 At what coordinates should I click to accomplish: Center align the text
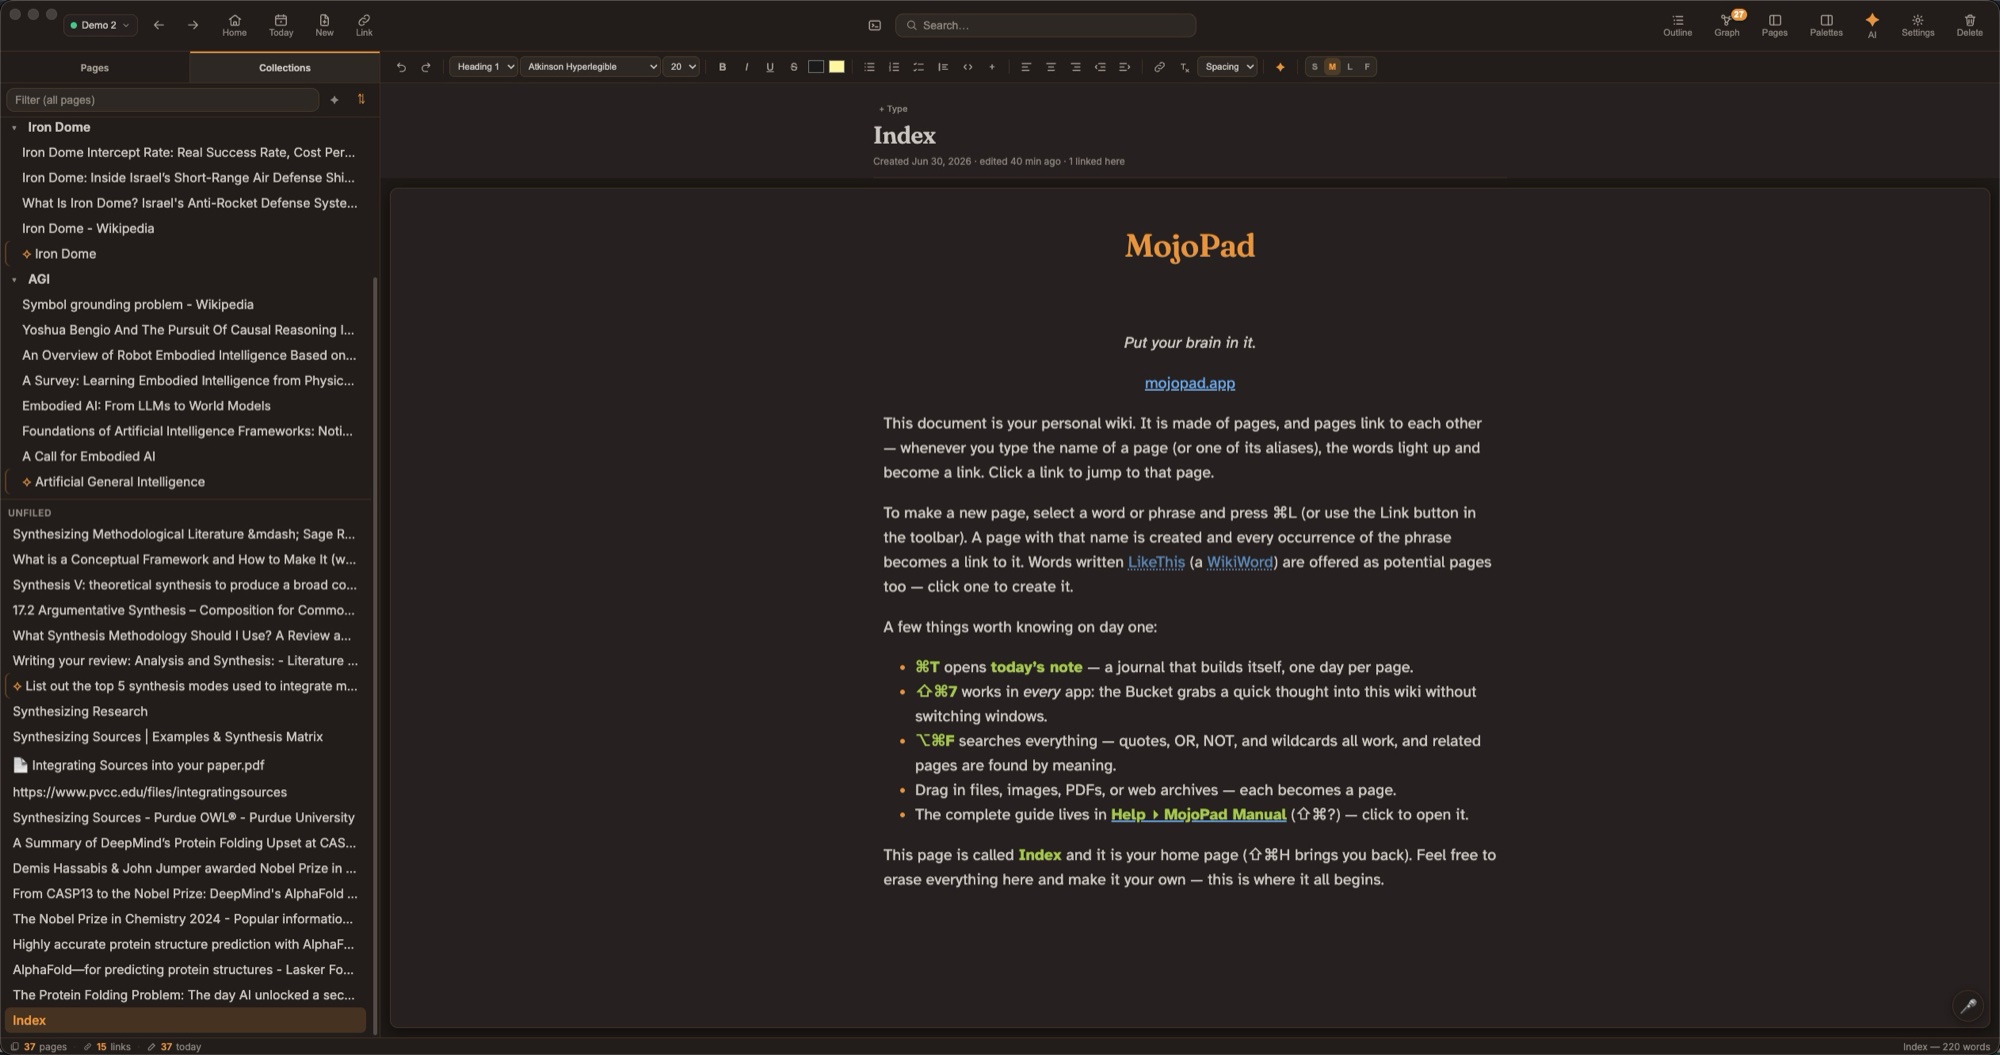click(x=1050, y=67)
